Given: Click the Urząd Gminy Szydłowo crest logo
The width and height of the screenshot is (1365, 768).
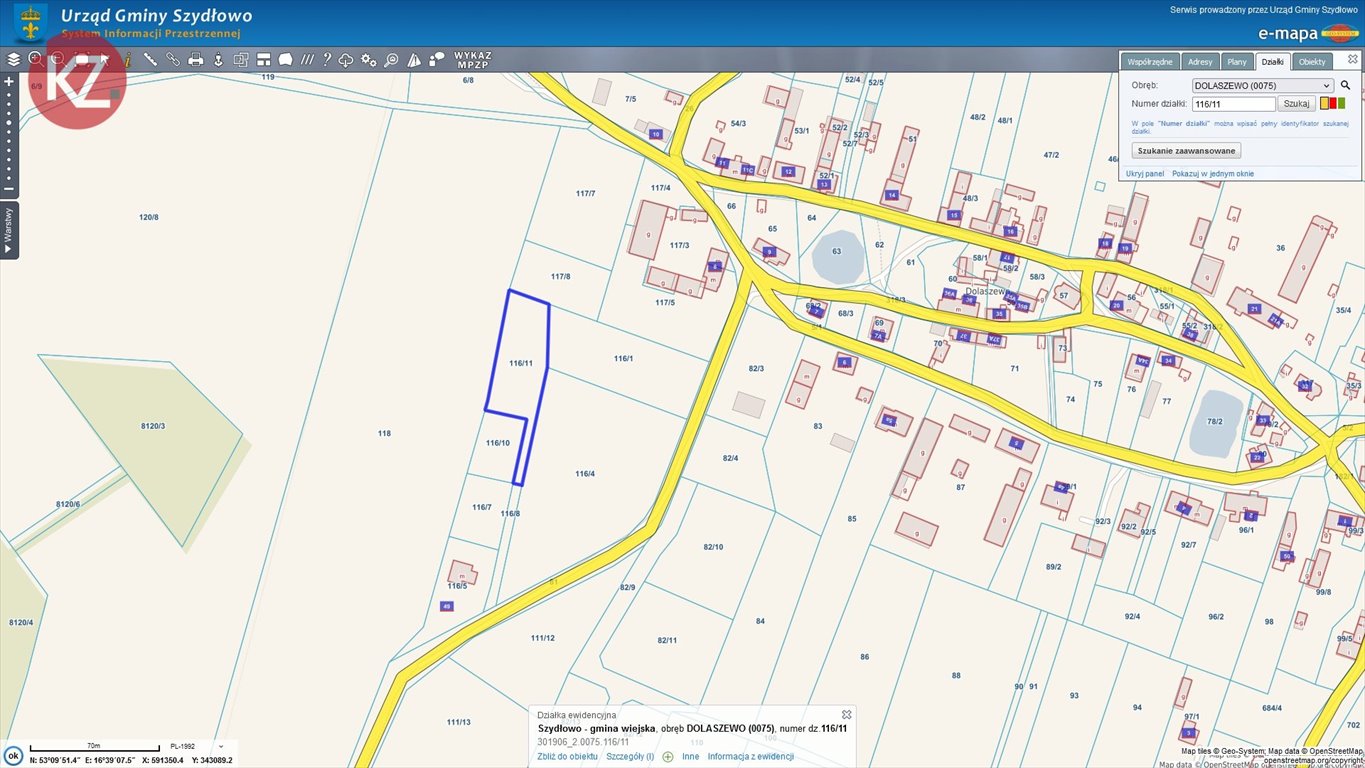Looking at the screenshot, I should point(31,23).
